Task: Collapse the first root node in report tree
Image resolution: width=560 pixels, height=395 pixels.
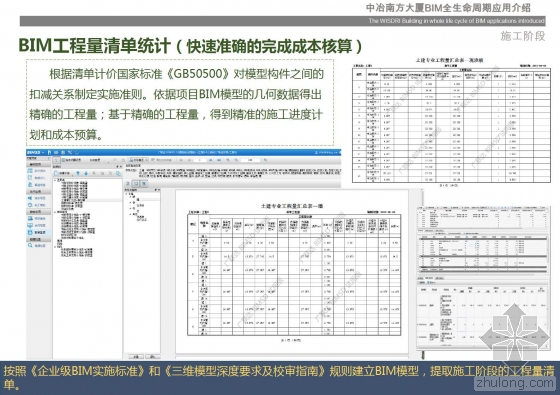Action: coord(55,180)
